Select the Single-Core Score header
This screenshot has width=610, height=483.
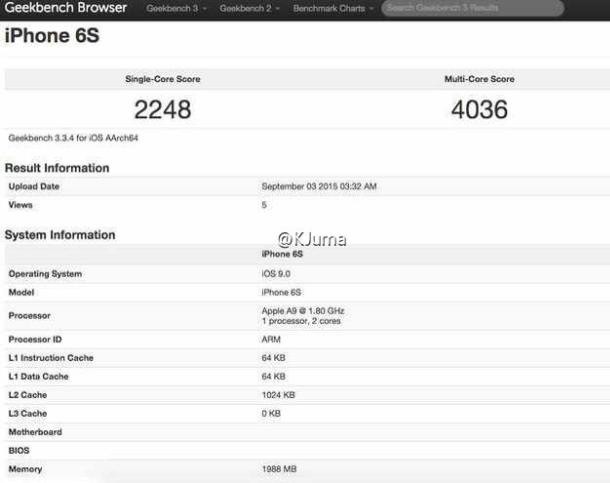[163, 79]
